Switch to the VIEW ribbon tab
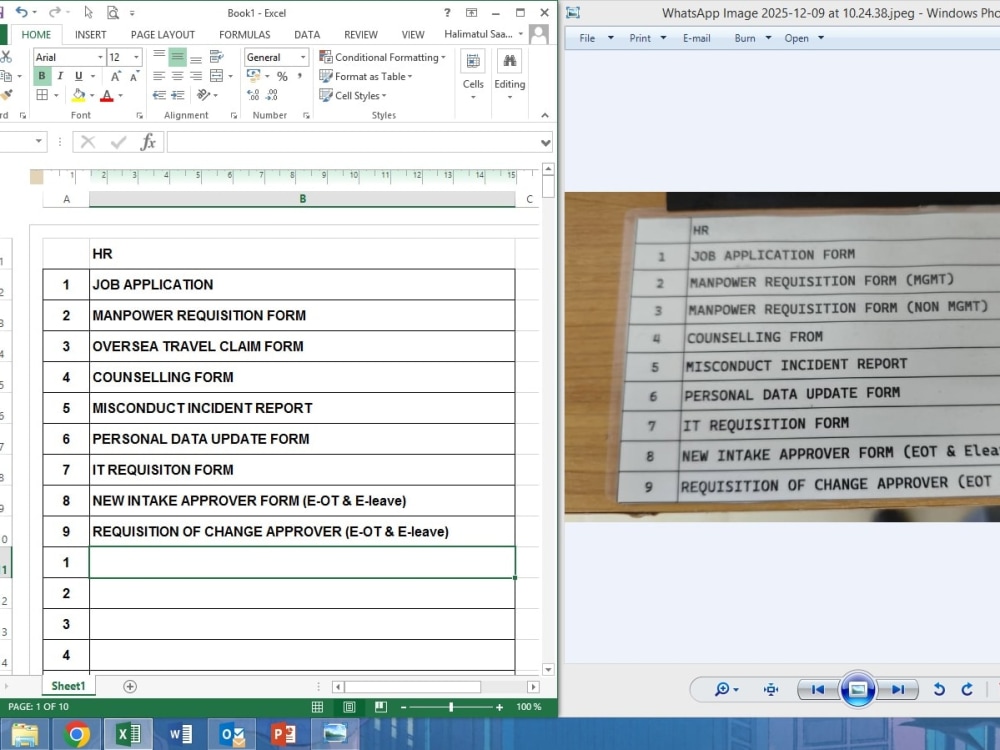The height and width of the screenshot is (750, 1000). pos(413,34)
